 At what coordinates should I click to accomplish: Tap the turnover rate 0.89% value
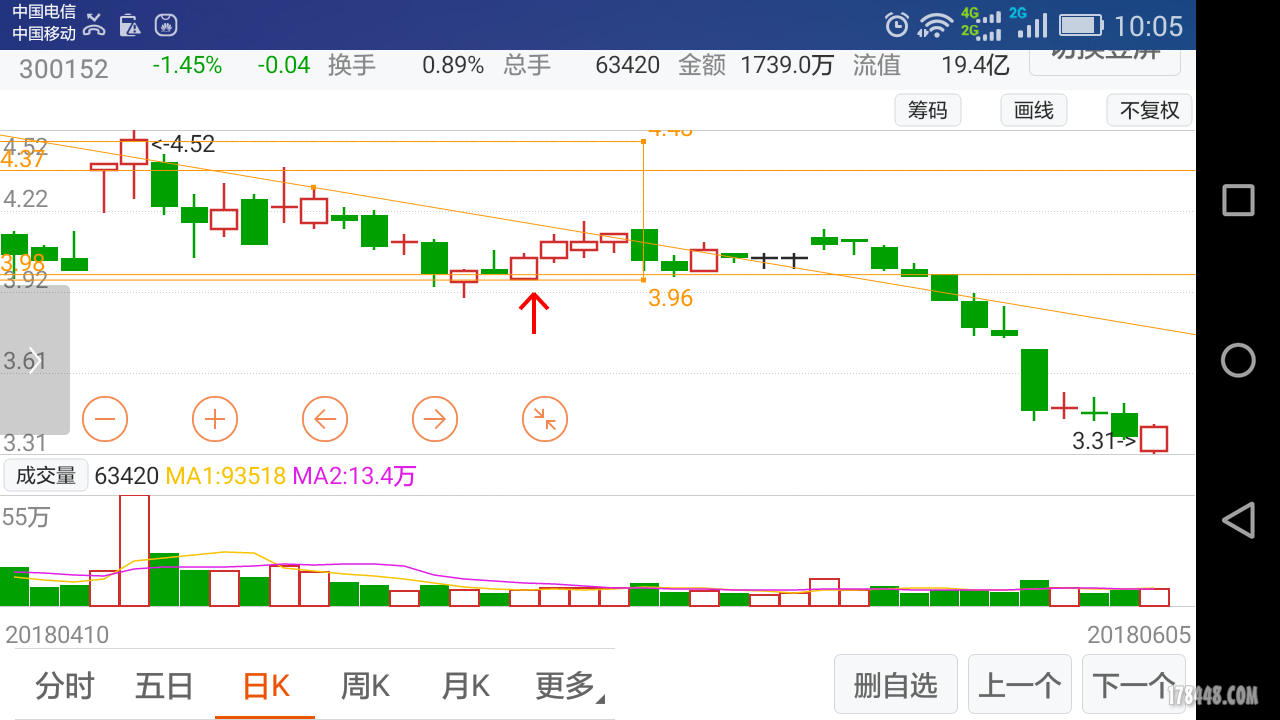453,66
